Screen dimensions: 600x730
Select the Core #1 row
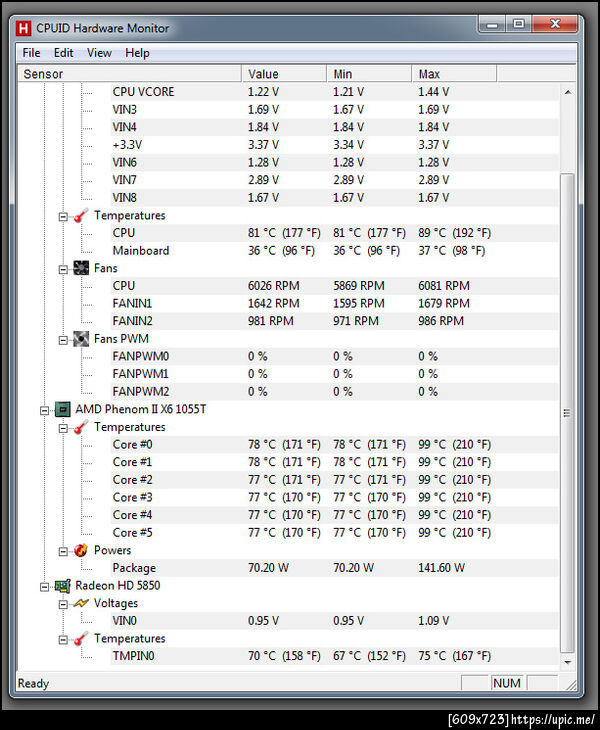click(334, 462)
